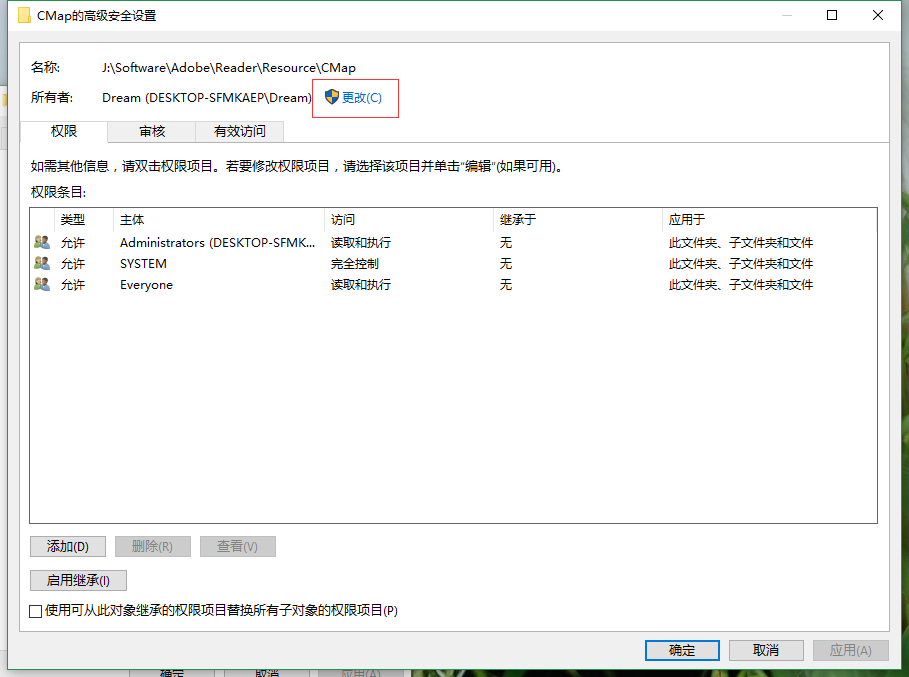Click the 启用继承(I) button
The height and width of the screenshot is (677, 909).
coord(78,580)
